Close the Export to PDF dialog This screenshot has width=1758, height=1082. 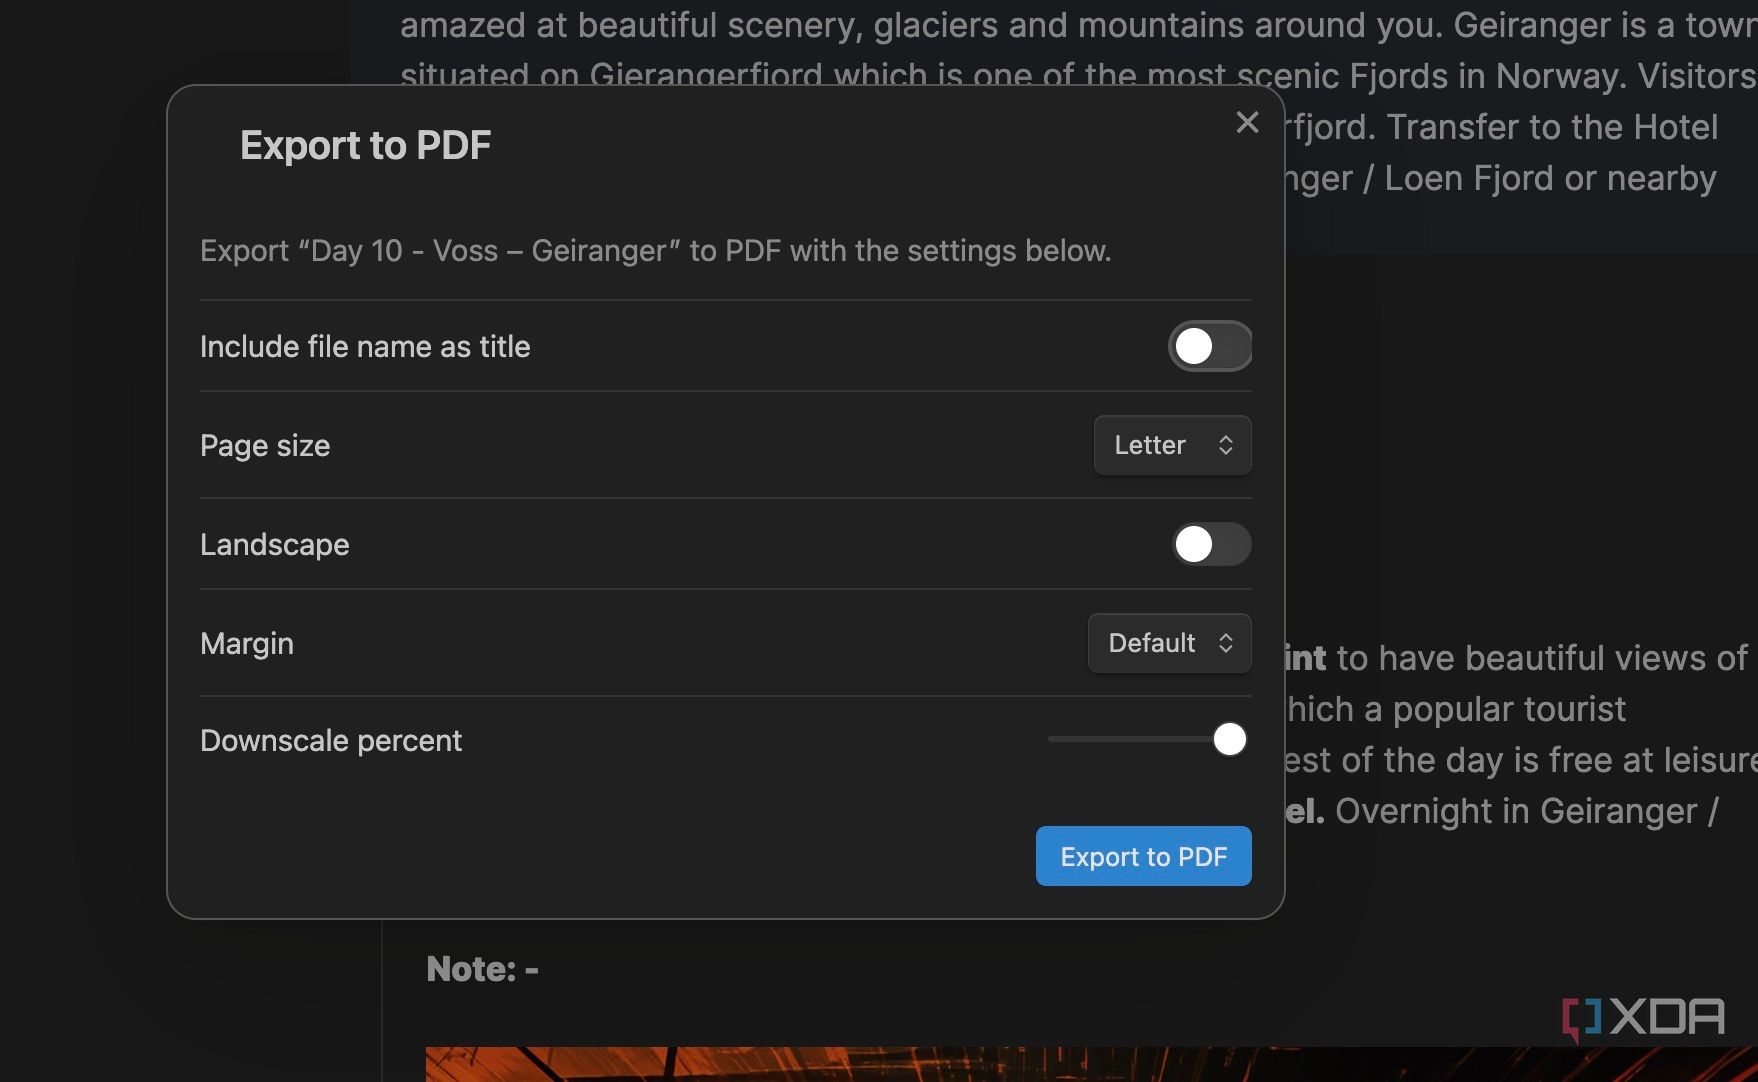tap(1246, 122)
